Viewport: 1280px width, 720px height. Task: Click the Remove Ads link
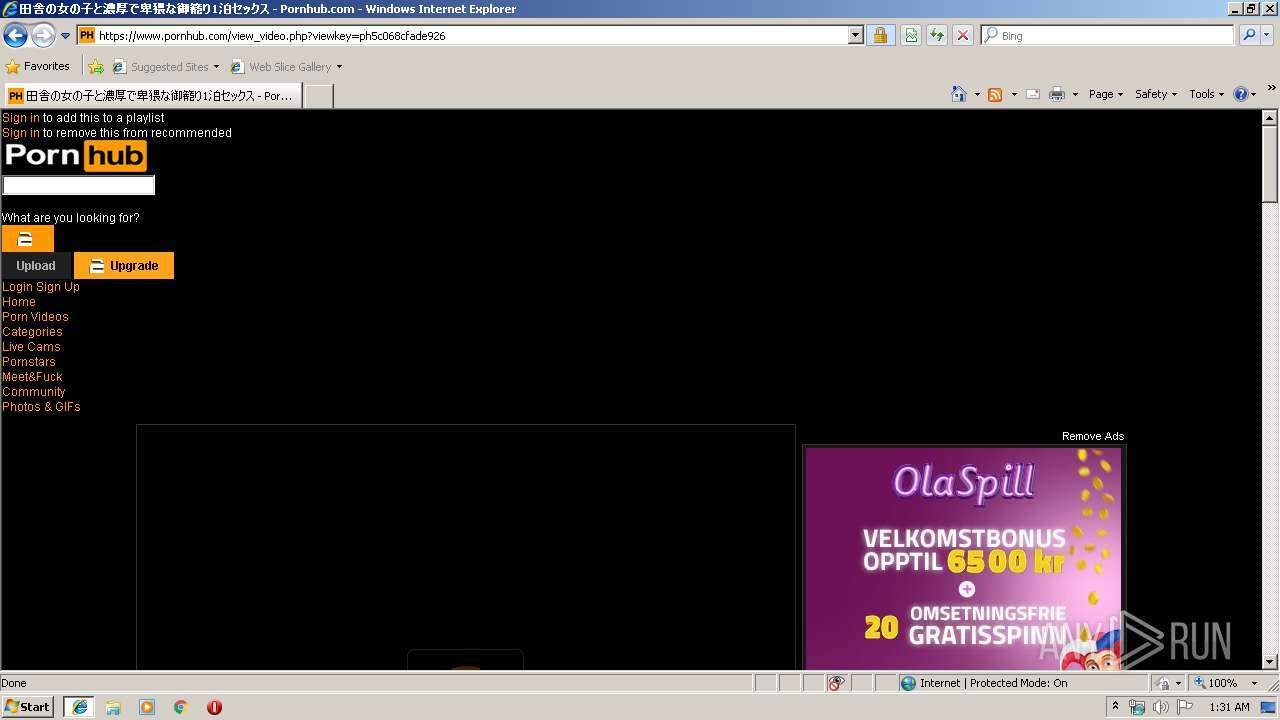pyautogui.click(x=1093, y=436)
